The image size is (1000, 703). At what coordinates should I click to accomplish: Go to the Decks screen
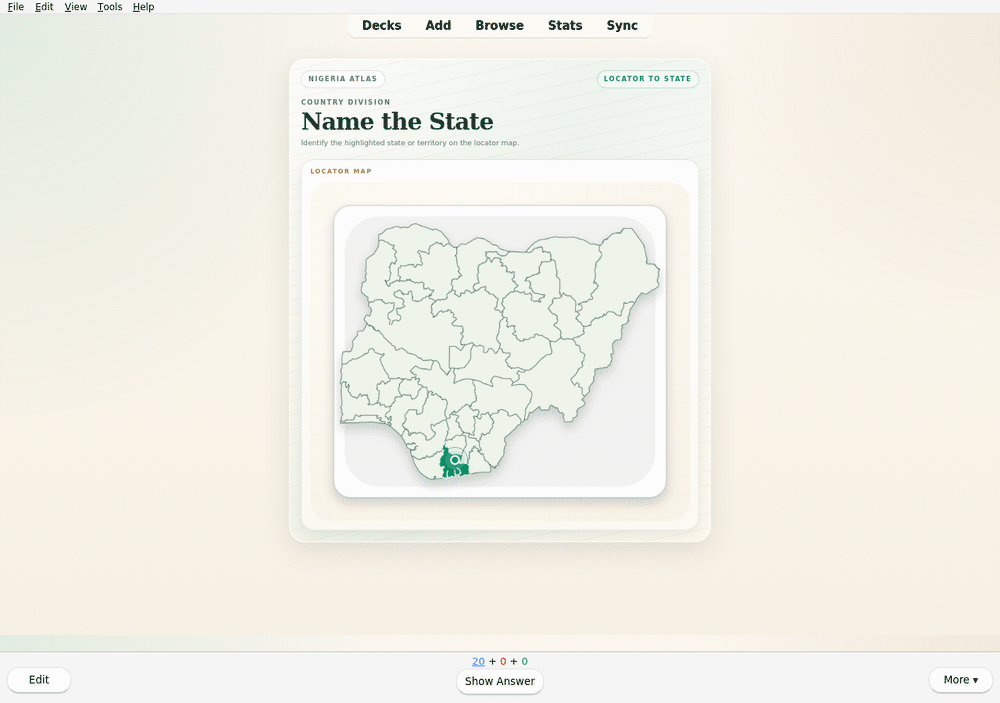tap(381, 26)
